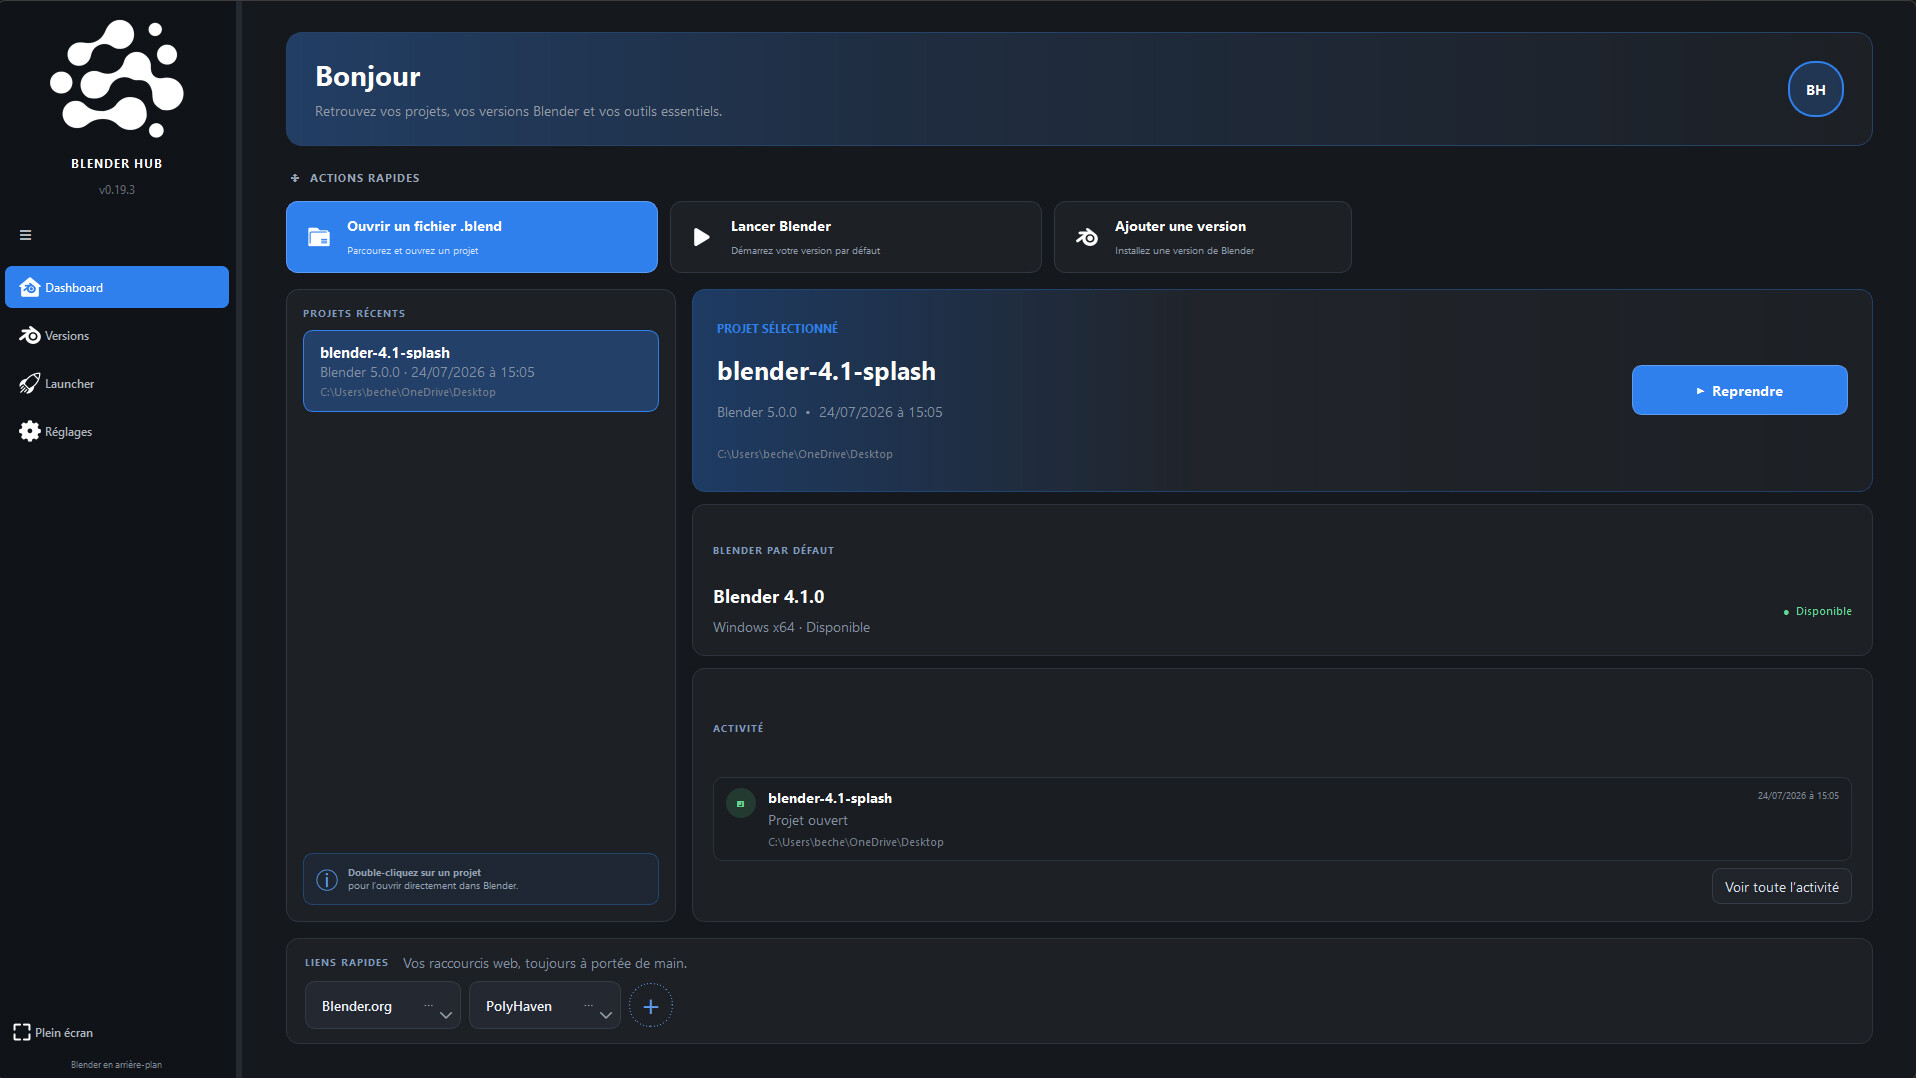The width and height of the screenshot is (1916, 1078).
Task: Click the Blender 4.1.0 default version title
Action: [769, 597]
